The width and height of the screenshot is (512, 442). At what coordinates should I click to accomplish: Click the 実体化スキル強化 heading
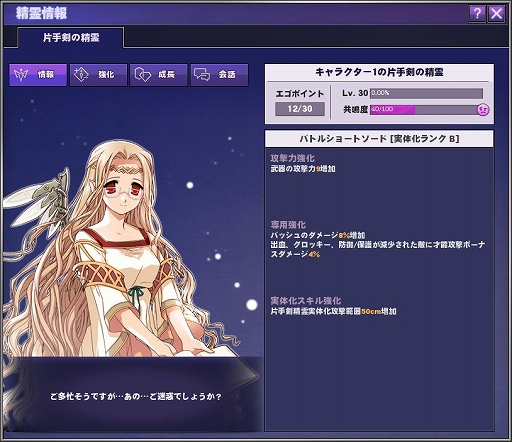pyautogui.click(x=306, y=301)
